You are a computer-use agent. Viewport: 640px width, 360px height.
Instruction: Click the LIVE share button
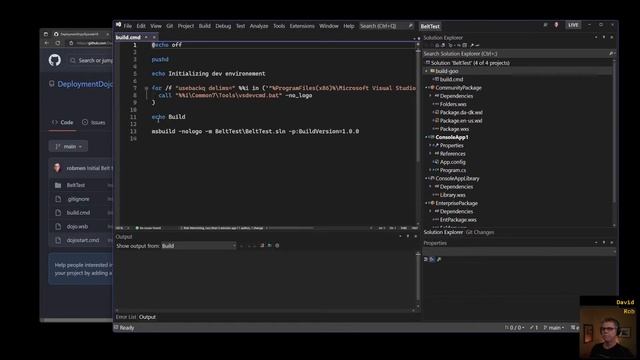click(573, 25)
